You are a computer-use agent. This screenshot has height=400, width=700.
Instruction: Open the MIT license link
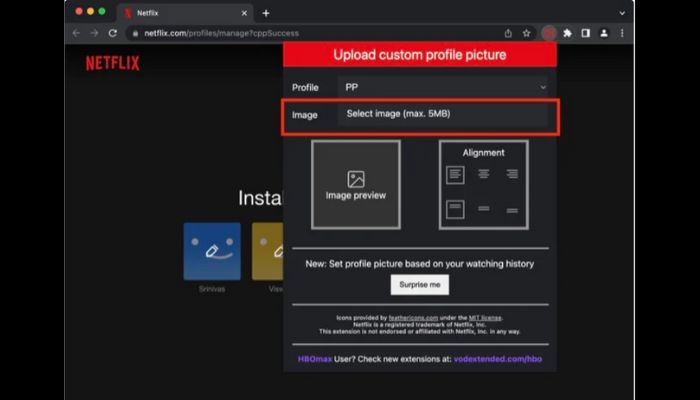click(x=485, y=318)
